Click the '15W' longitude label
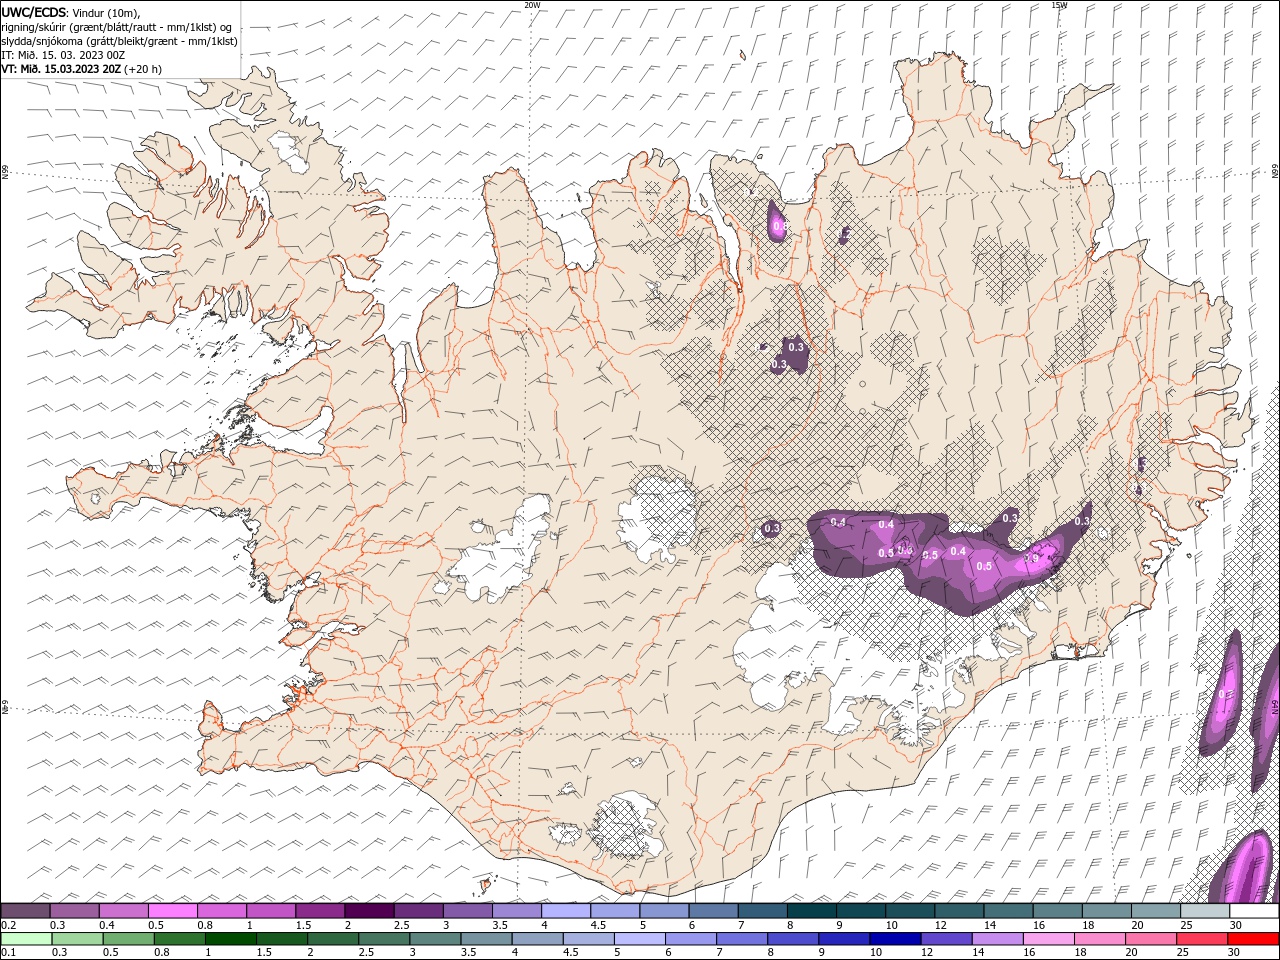Viewport: 1280px width, 960px height. pos(1059,5)
